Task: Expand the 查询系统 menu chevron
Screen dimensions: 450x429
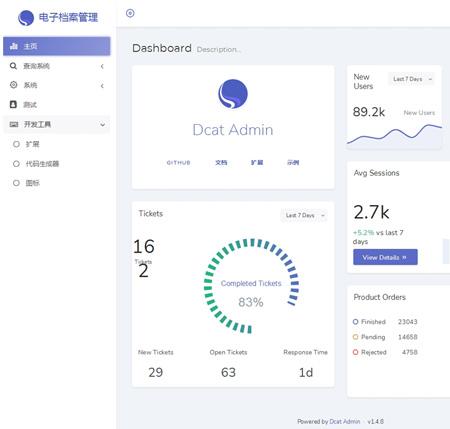Action: [102, 66]
